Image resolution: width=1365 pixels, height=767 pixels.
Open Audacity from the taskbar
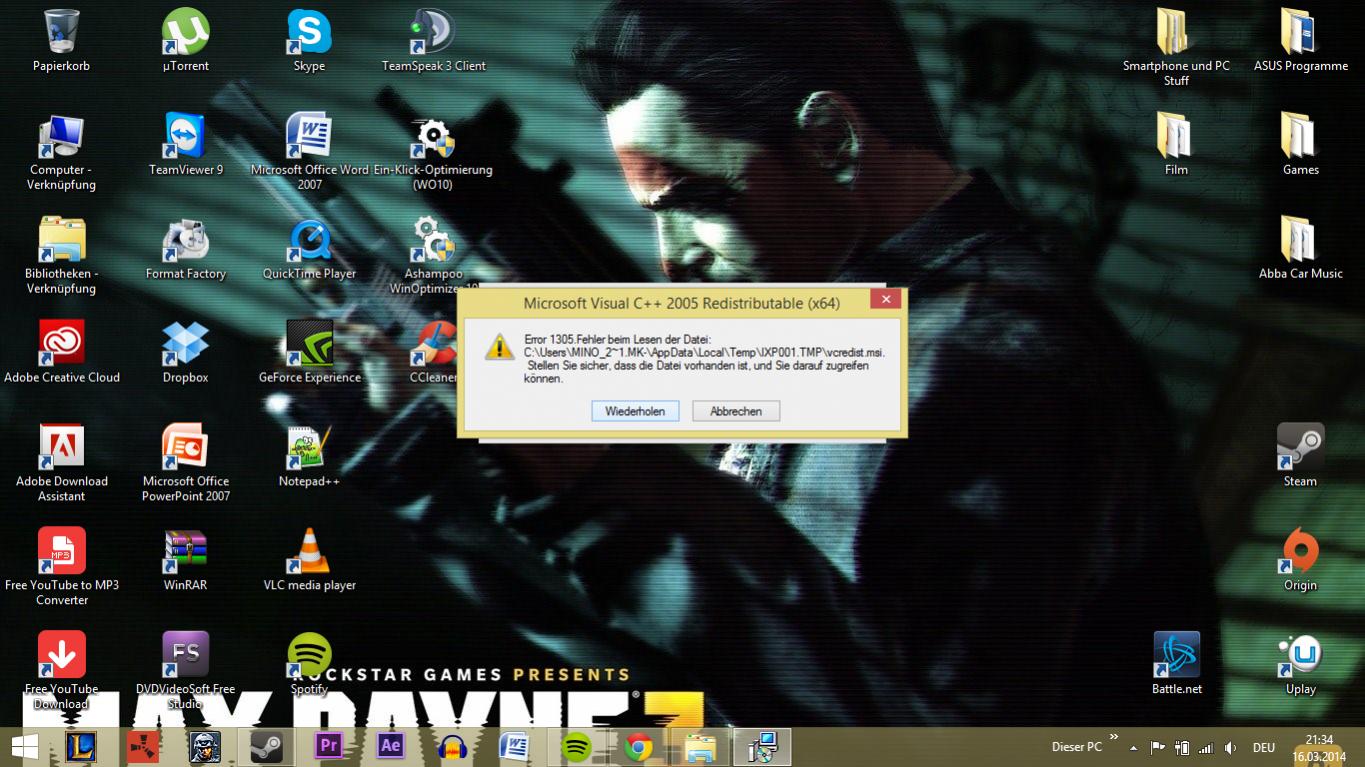452,747
